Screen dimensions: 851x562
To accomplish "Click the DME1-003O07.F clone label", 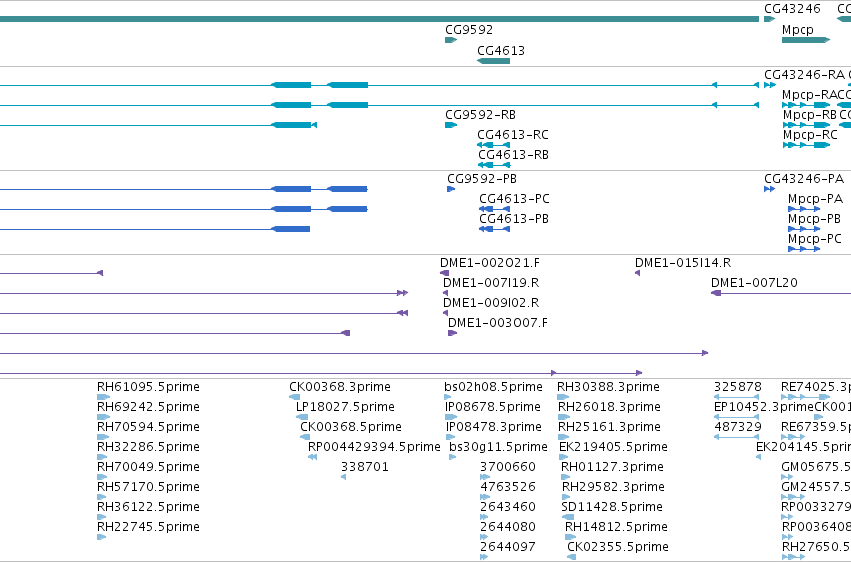I will (x=498, y=323).
